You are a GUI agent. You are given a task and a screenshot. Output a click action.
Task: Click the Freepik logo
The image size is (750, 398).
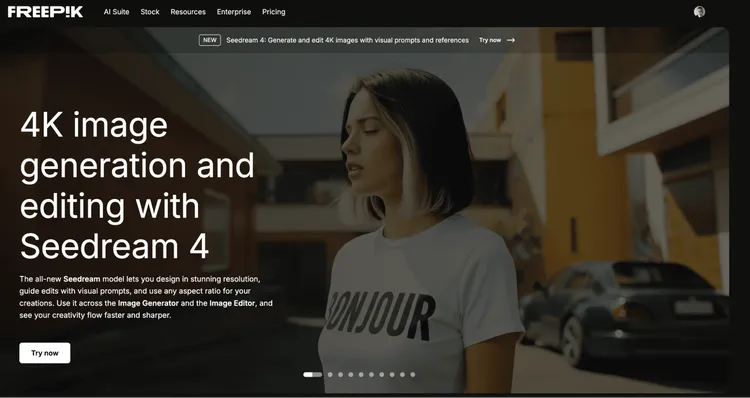coord(45,12)
